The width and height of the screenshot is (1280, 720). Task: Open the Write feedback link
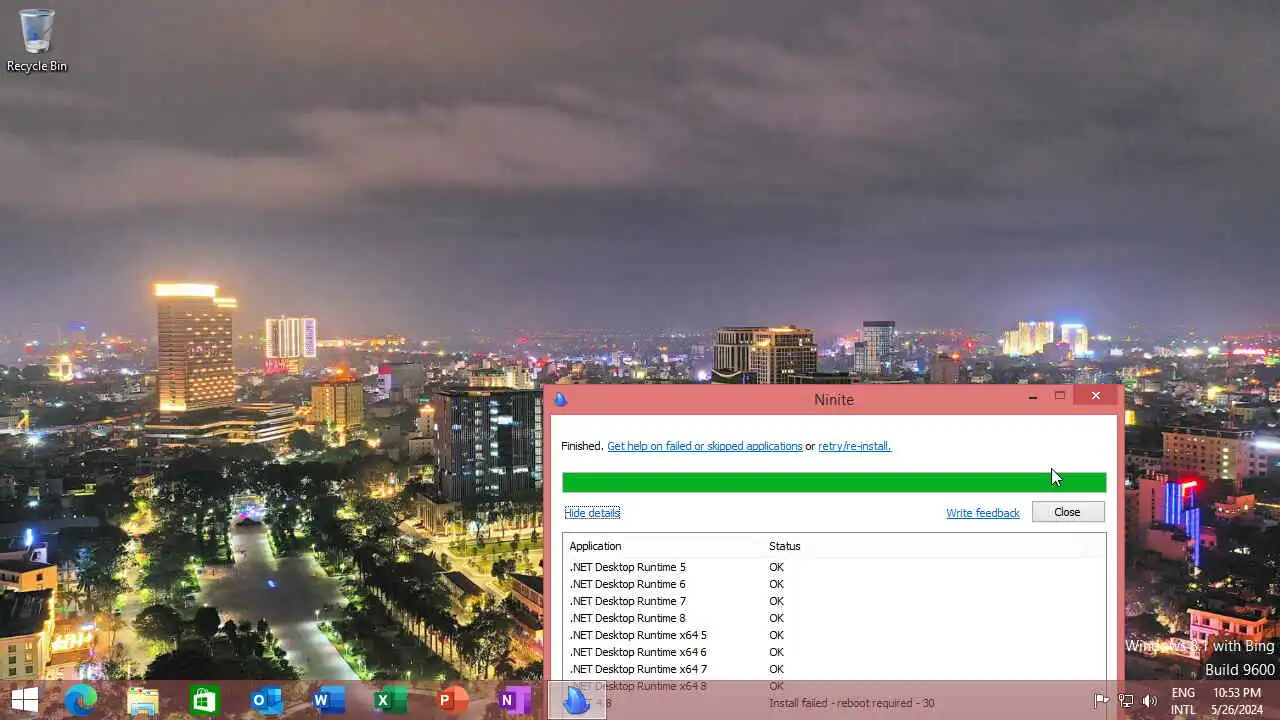(983, 513)
